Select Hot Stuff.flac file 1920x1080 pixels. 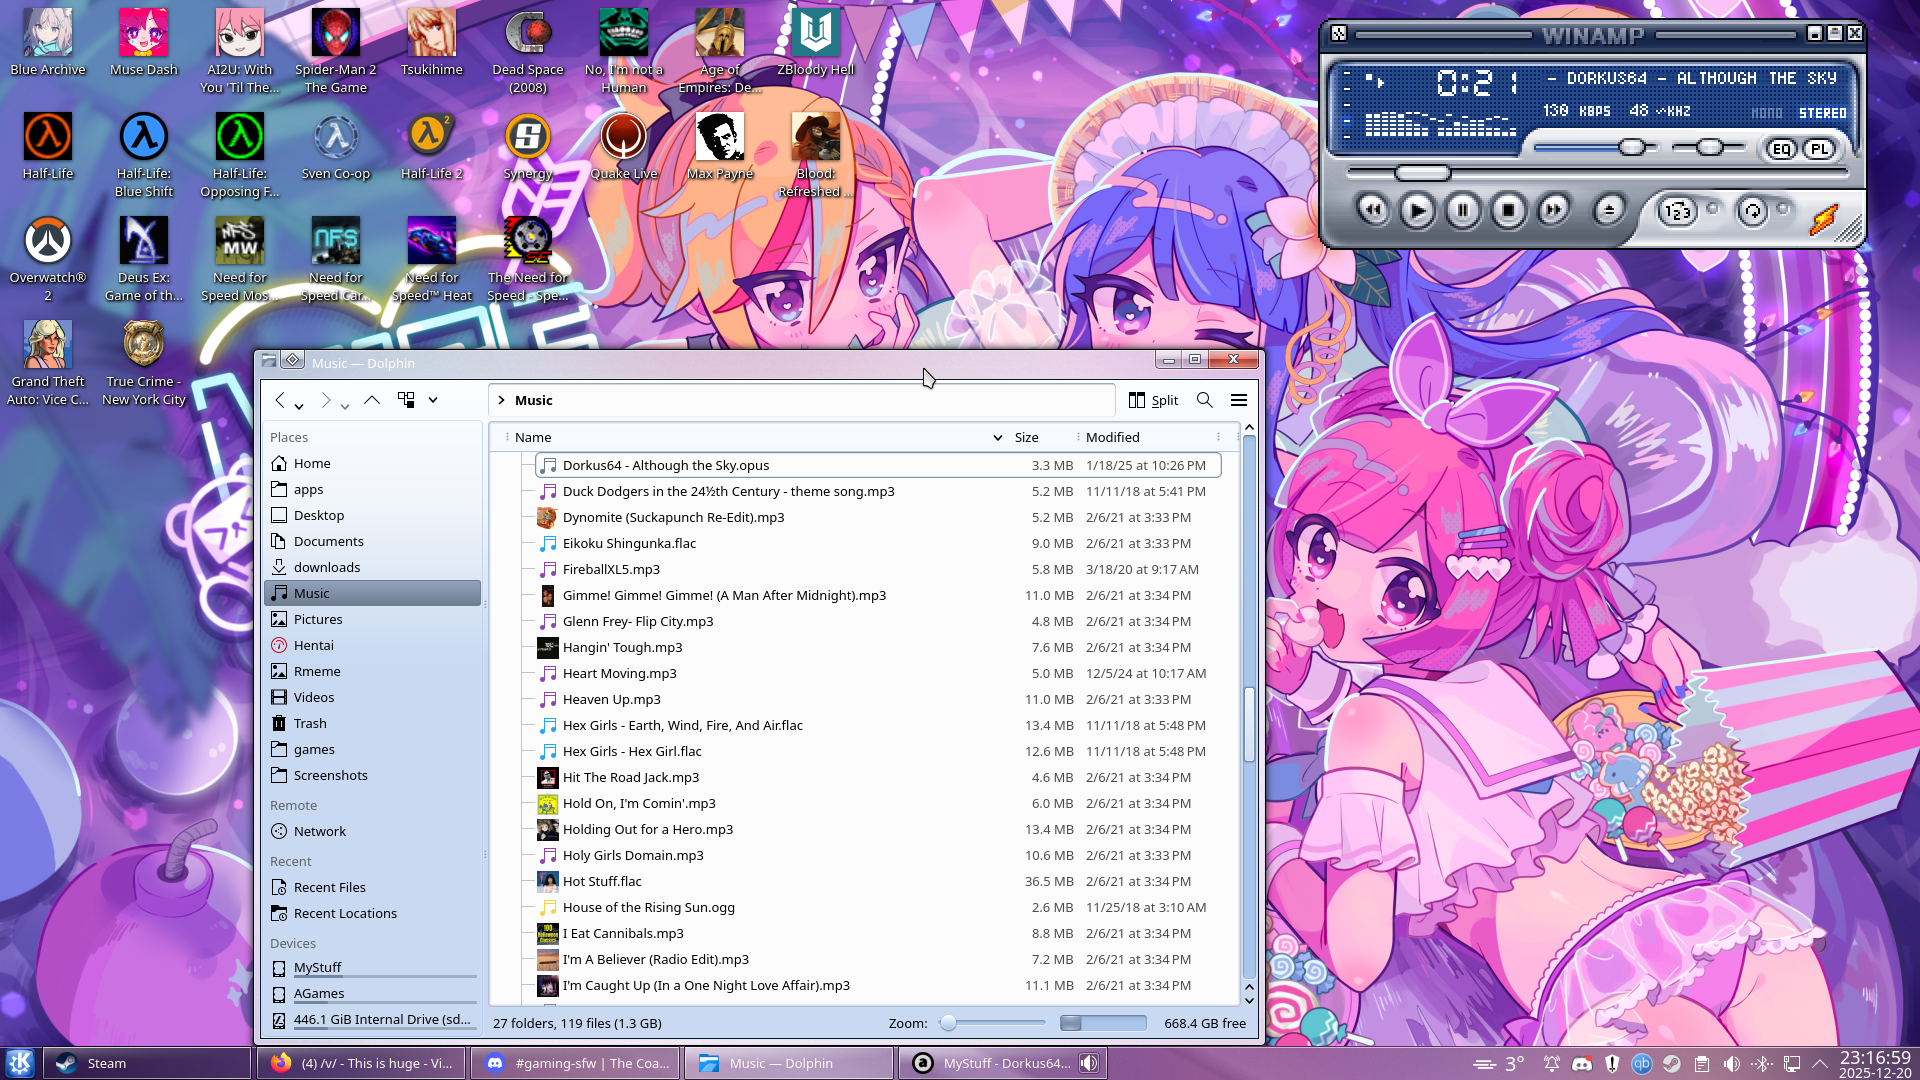[602, 881]
